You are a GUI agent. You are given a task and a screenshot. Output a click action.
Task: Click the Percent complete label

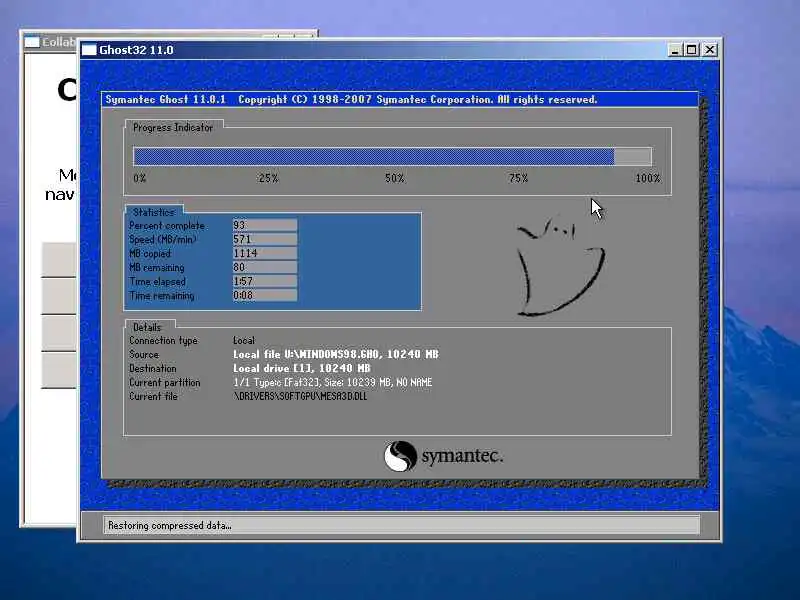click(x=167, y=226)
